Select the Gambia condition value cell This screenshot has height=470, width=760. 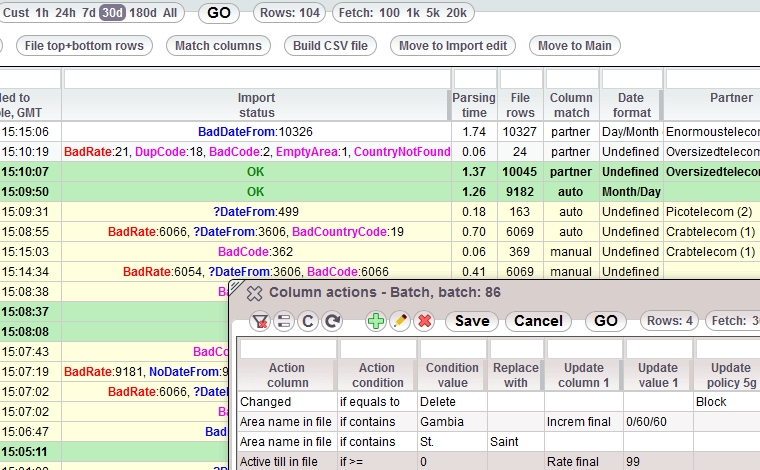pos(452,422)
